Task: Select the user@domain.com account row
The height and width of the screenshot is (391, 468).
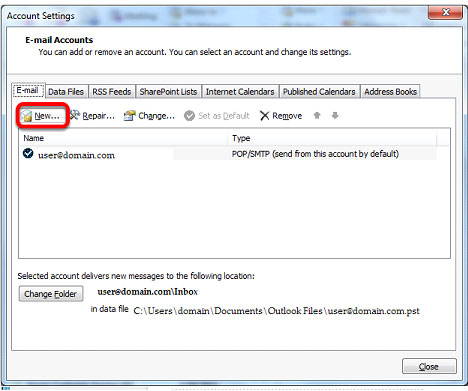Action: pyautogui.click(x=228, y=154)
